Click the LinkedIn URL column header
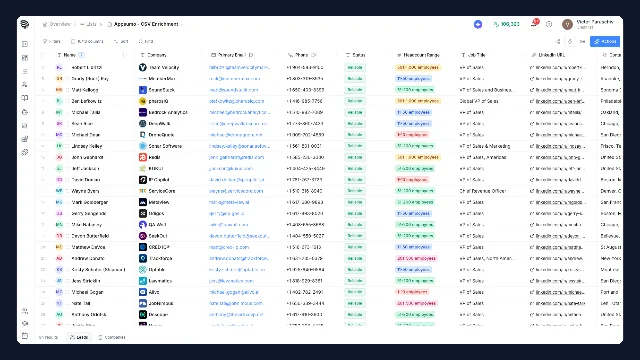The image size is (640, 360). (548, 55)
